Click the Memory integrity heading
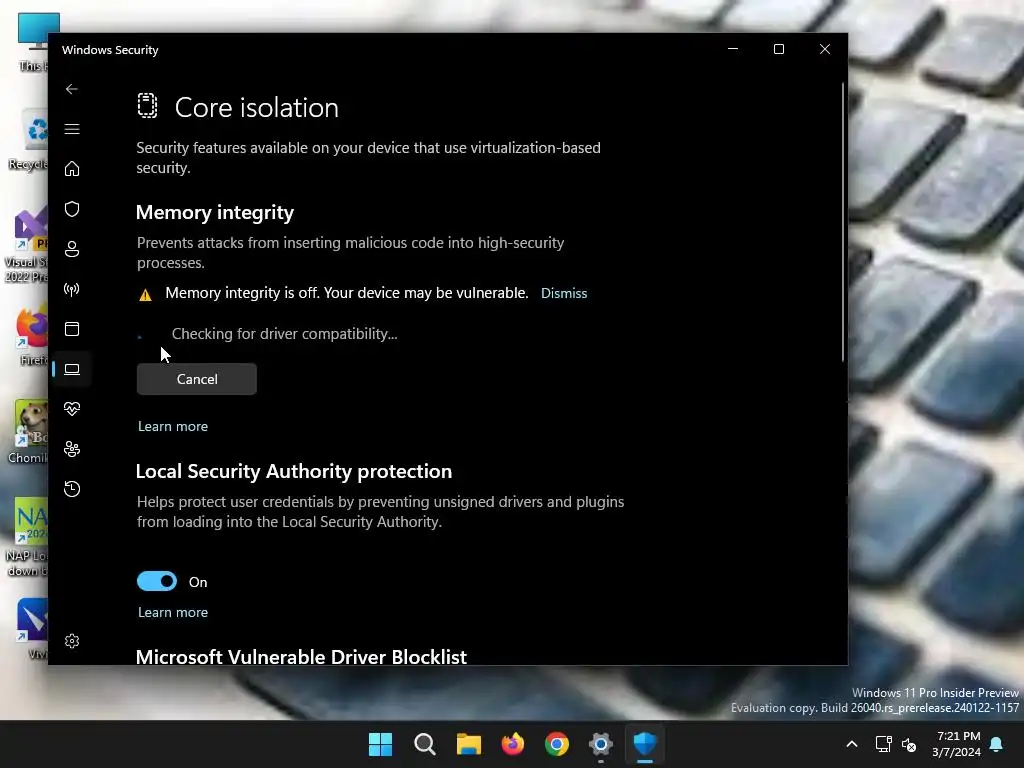The height and width of the screenshot is (768, 1024). tap(215, 212)
